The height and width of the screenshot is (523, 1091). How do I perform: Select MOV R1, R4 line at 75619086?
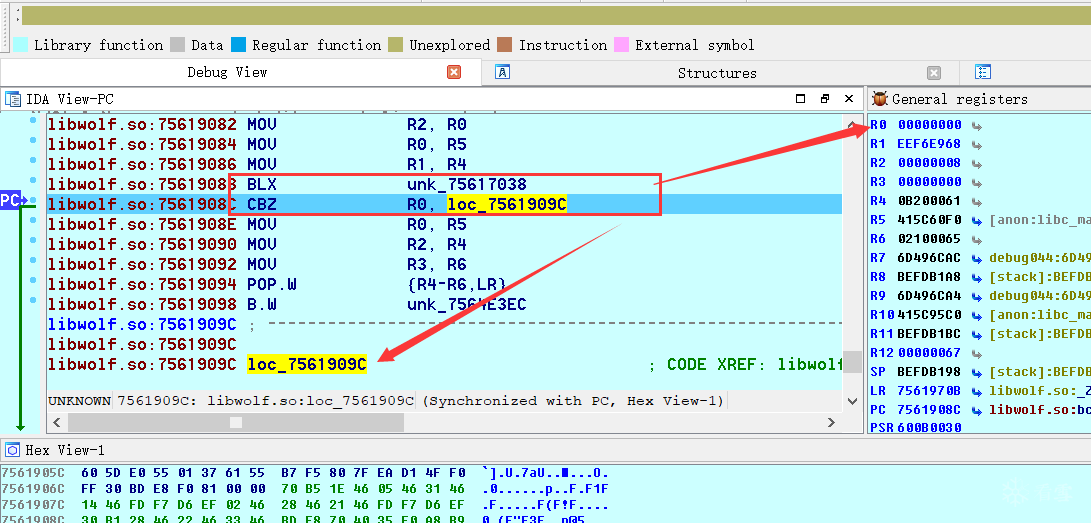tap(445, 165)
